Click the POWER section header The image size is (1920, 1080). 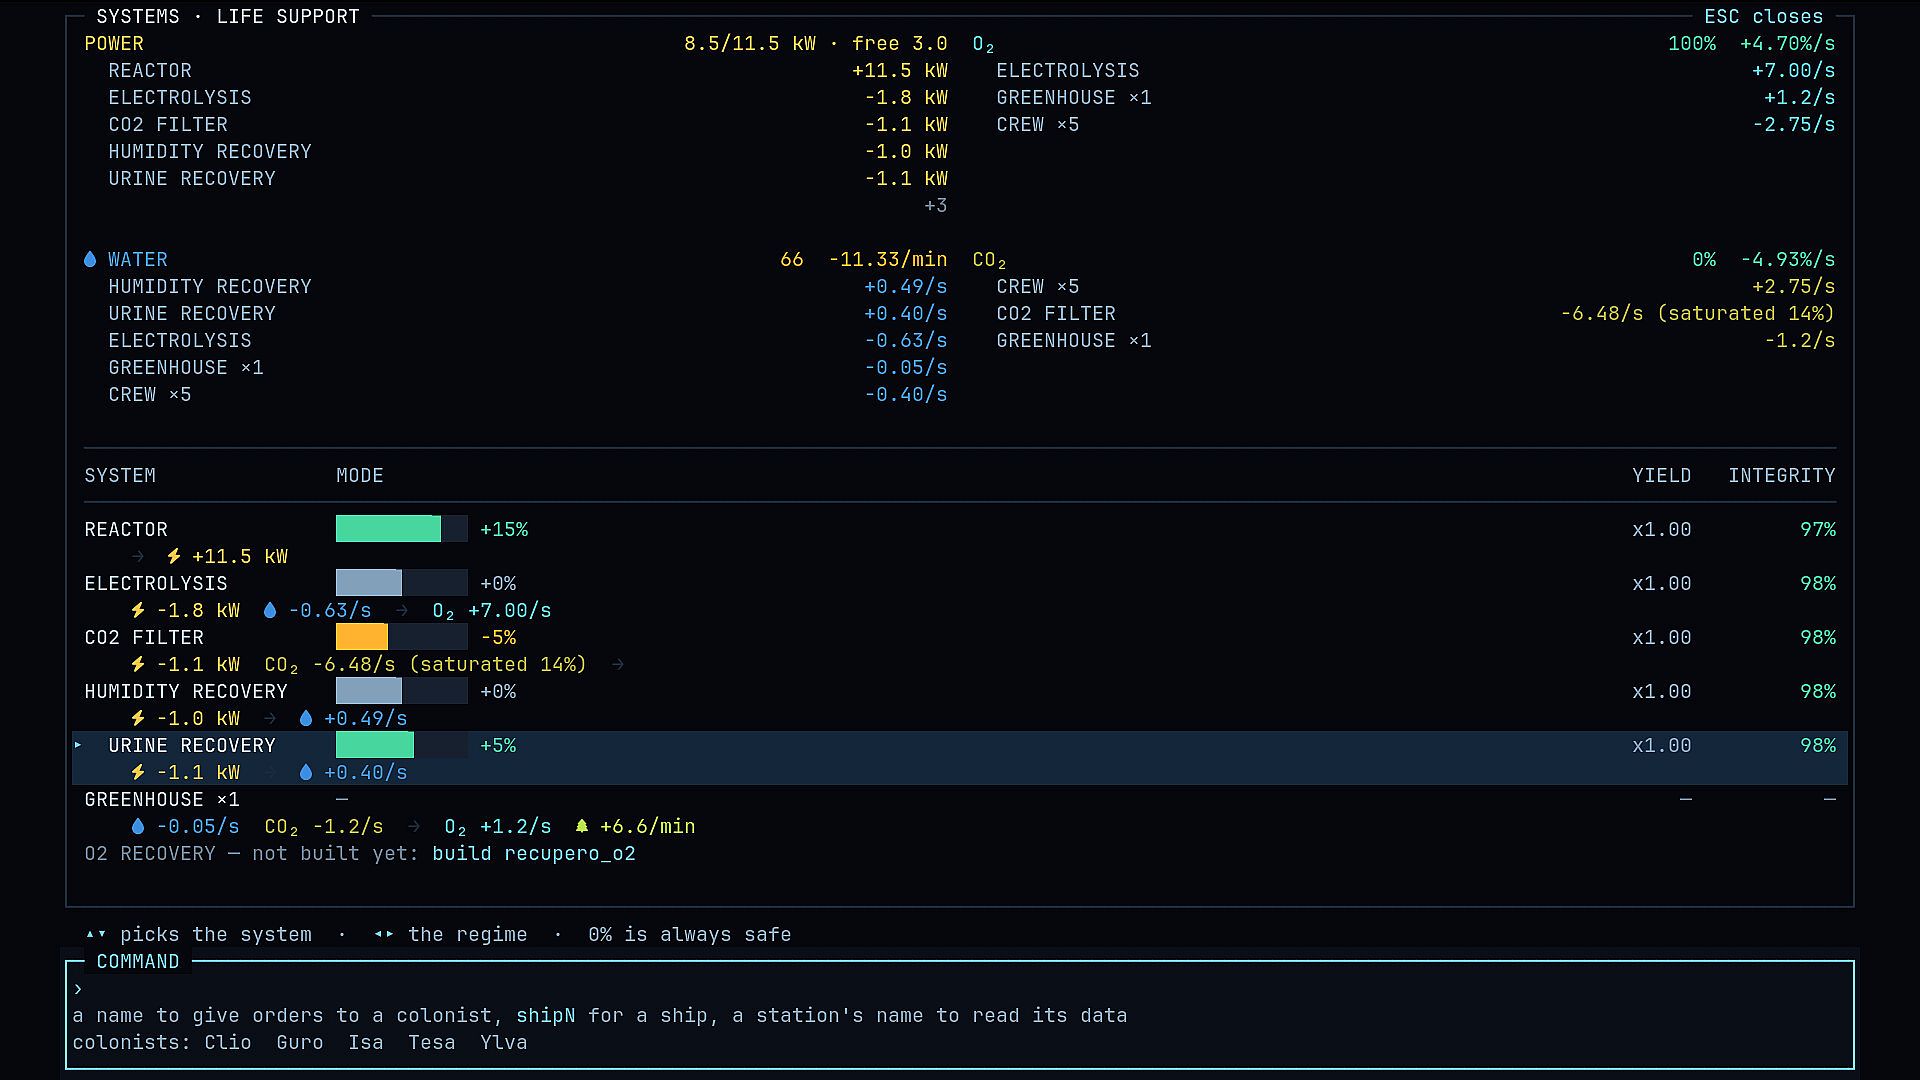coord(114,43)
